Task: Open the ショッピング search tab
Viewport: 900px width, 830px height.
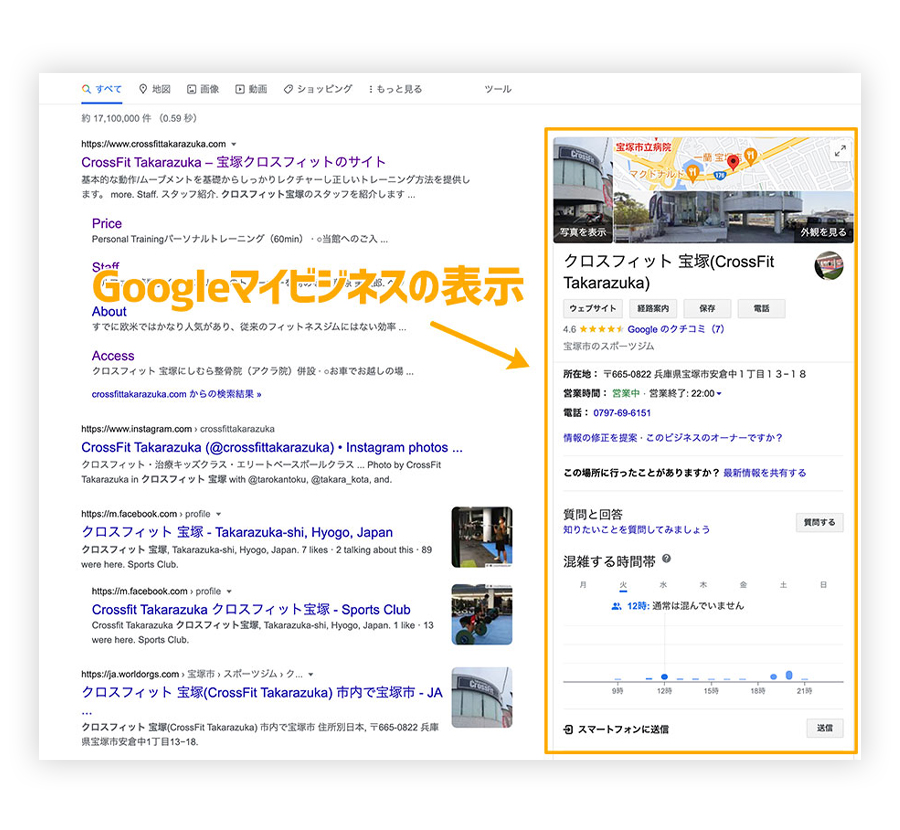Action: click(x=318, y=89)
